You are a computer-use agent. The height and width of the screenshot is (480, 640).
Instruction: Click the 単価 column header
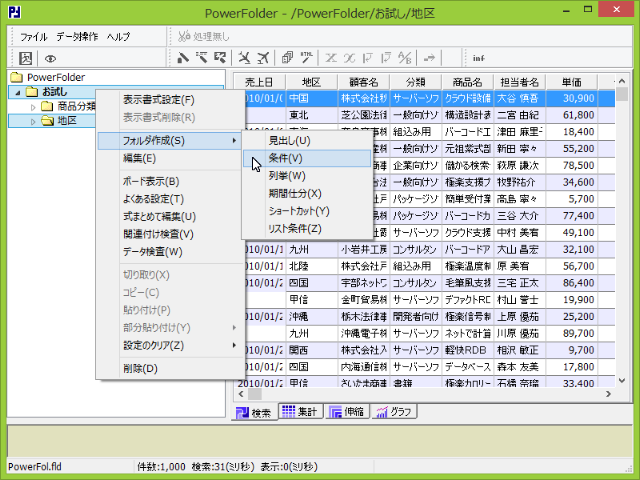(571, 82)
